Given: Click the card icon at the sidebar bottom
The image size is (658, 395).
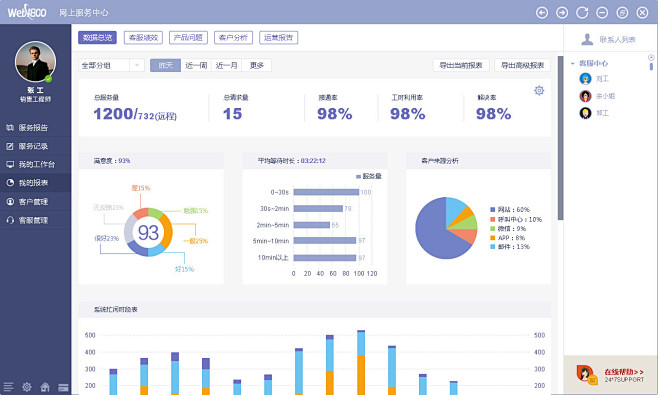Looking at the screenshot, I should [x=63, y=387].
